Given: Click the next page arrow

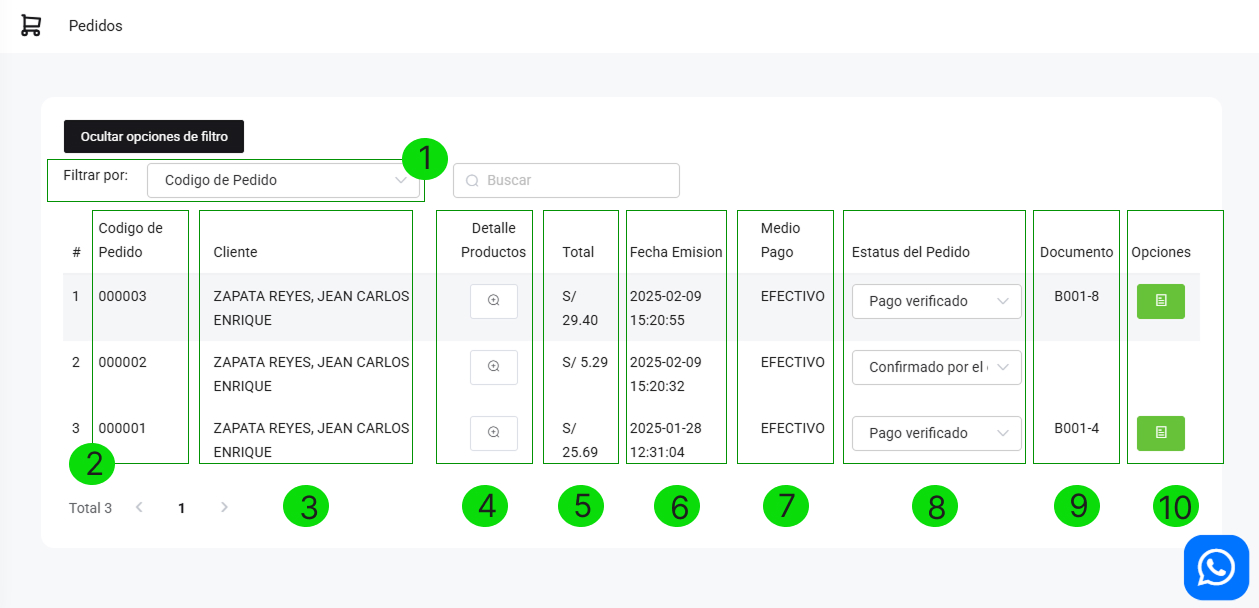Looking at the screenshot, I should (224, 508).
